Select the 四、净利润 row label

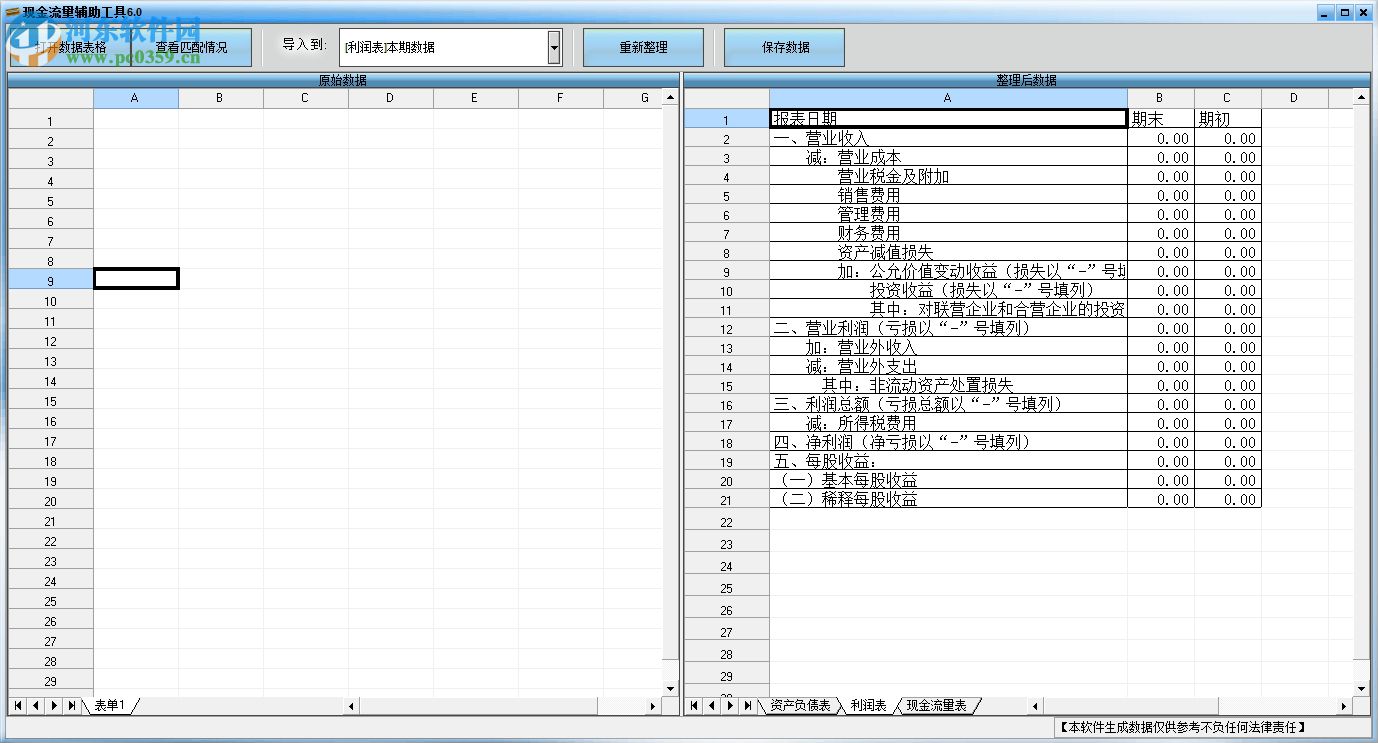948,442
